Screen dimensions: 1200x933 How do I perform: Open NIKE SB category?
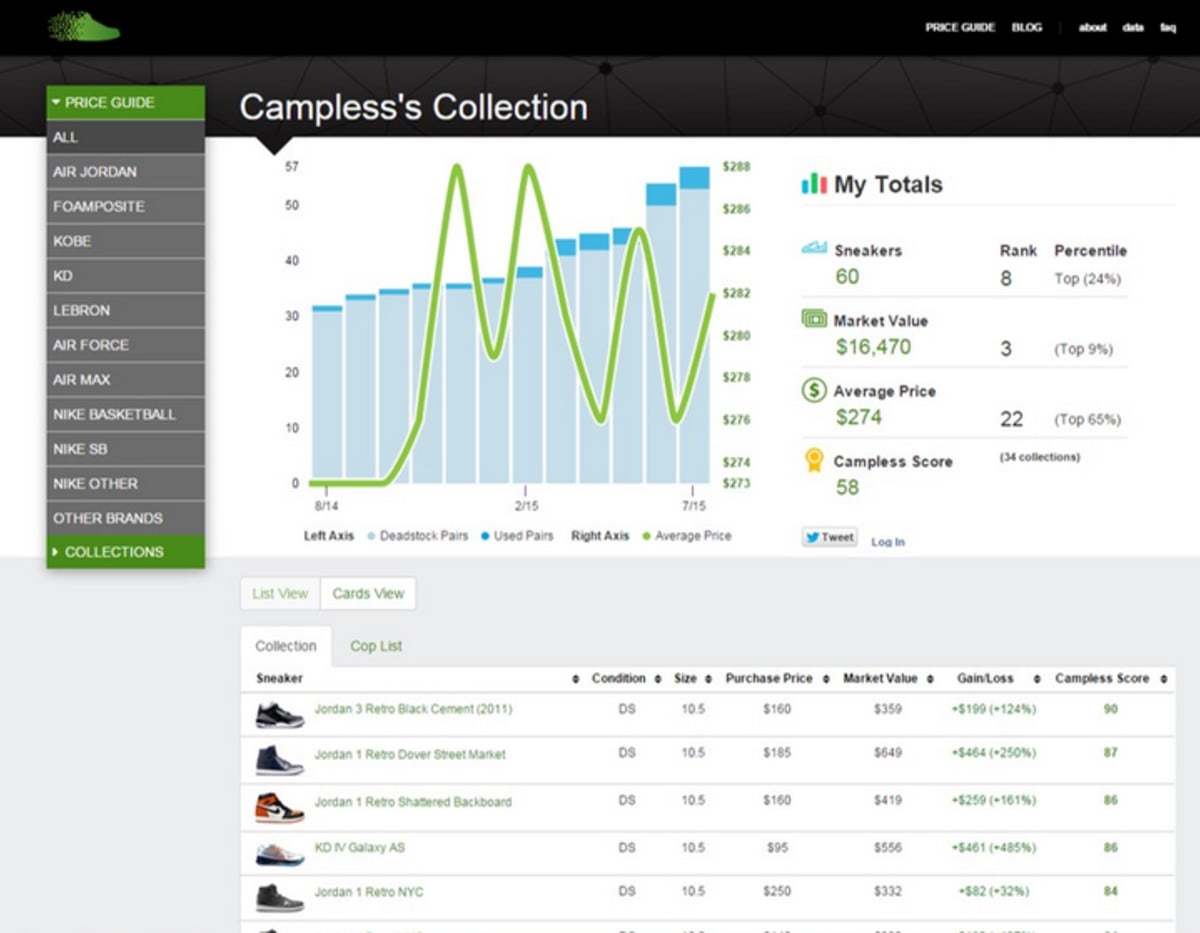coord(125,449)
